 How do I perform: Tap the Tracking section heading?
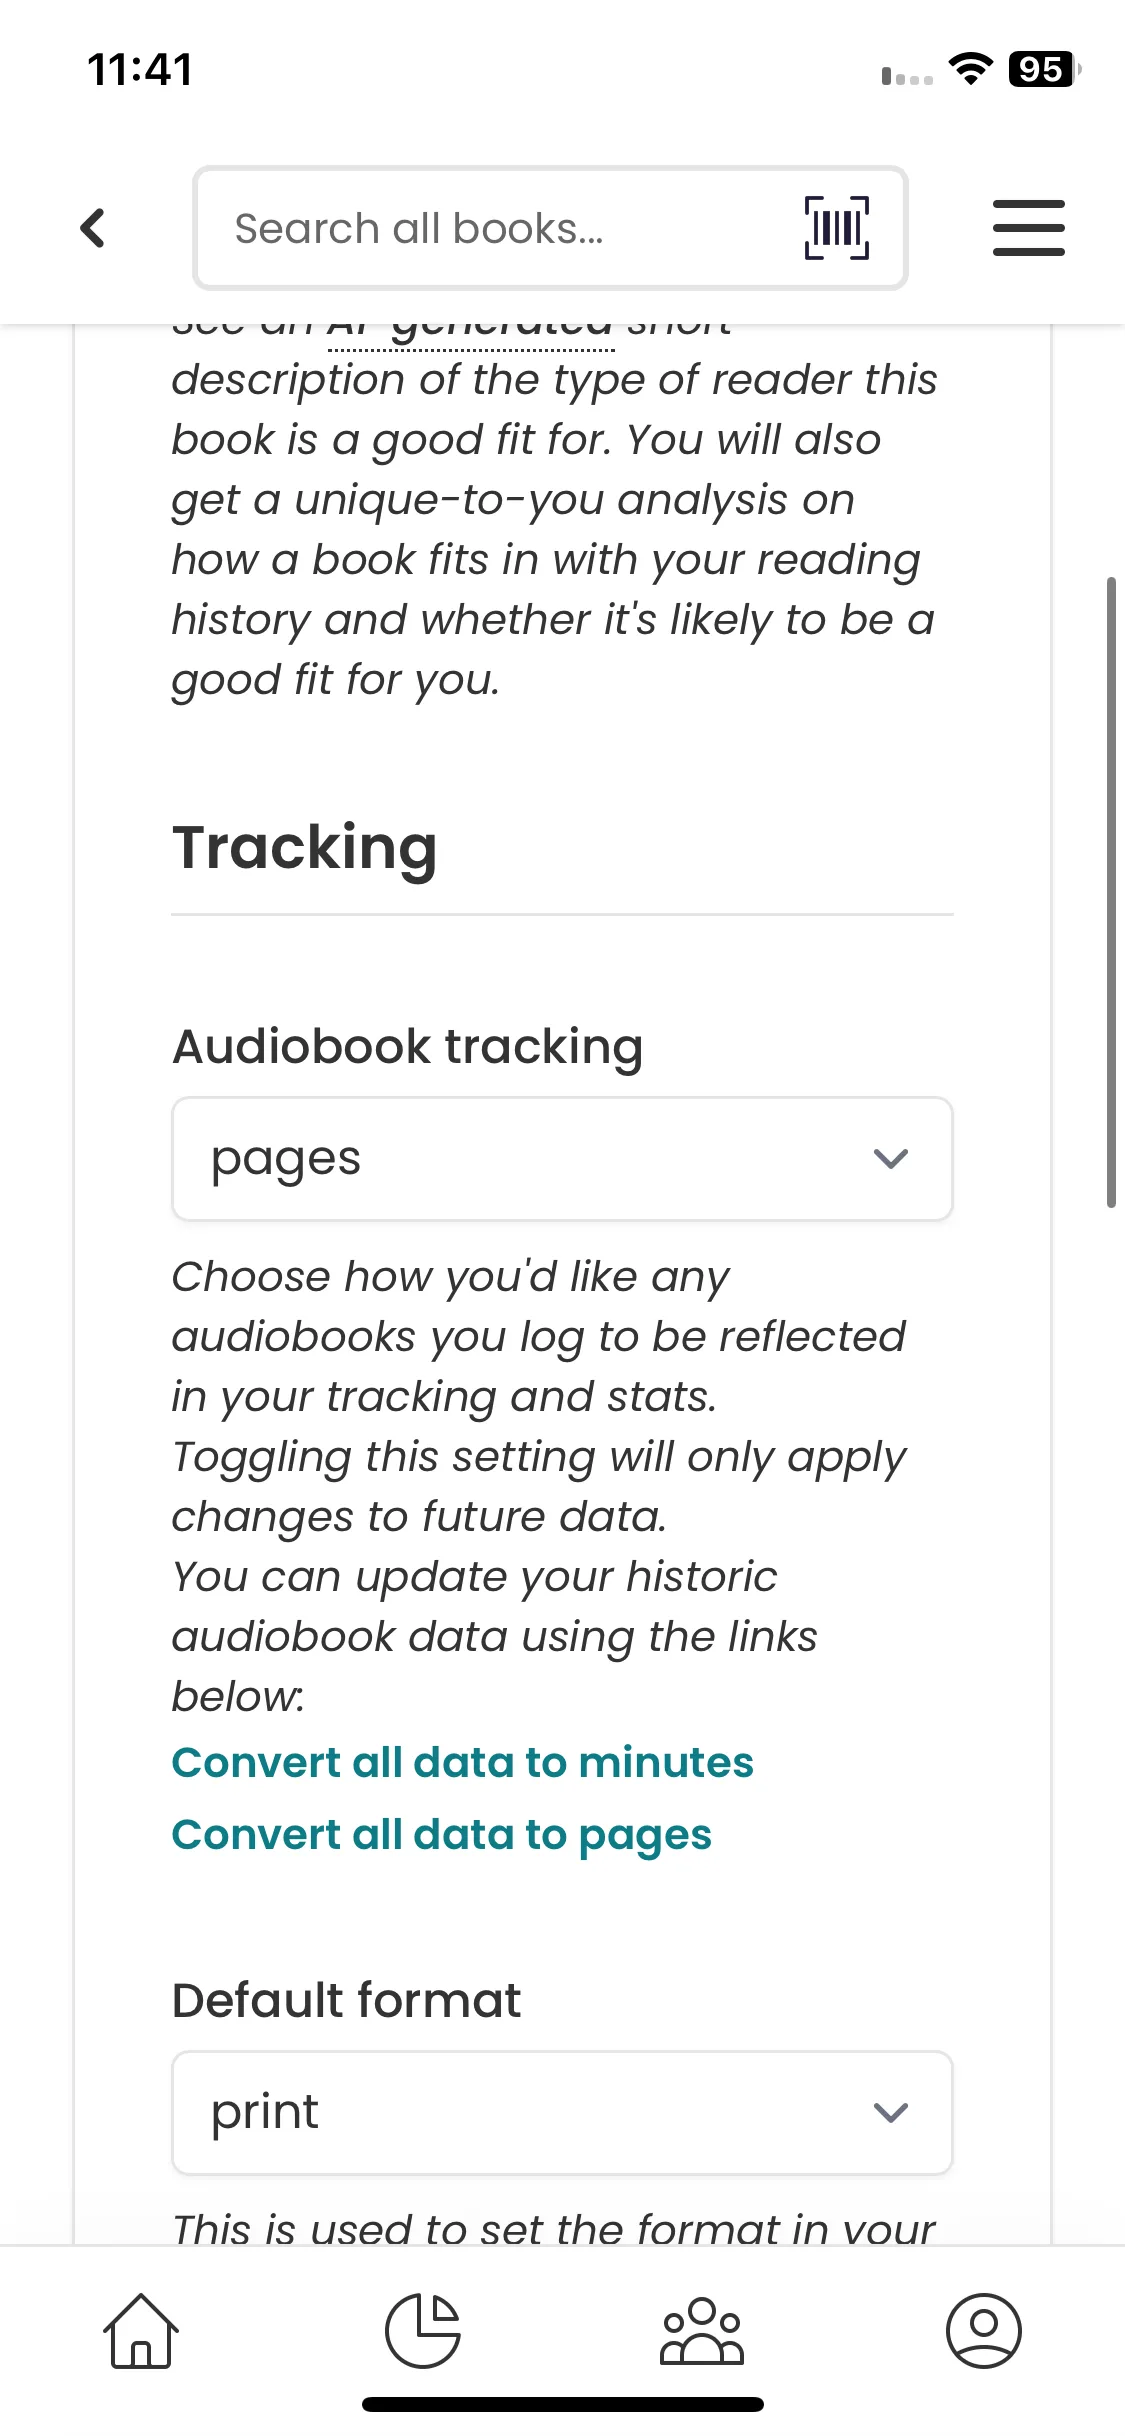click(x=304, y=848)
